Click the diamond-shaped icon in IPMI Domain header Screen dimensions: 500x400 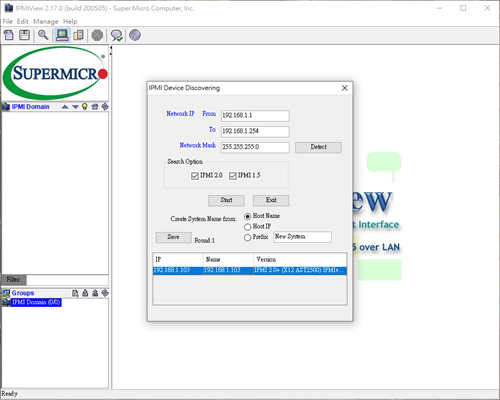(x=105, y=107)
